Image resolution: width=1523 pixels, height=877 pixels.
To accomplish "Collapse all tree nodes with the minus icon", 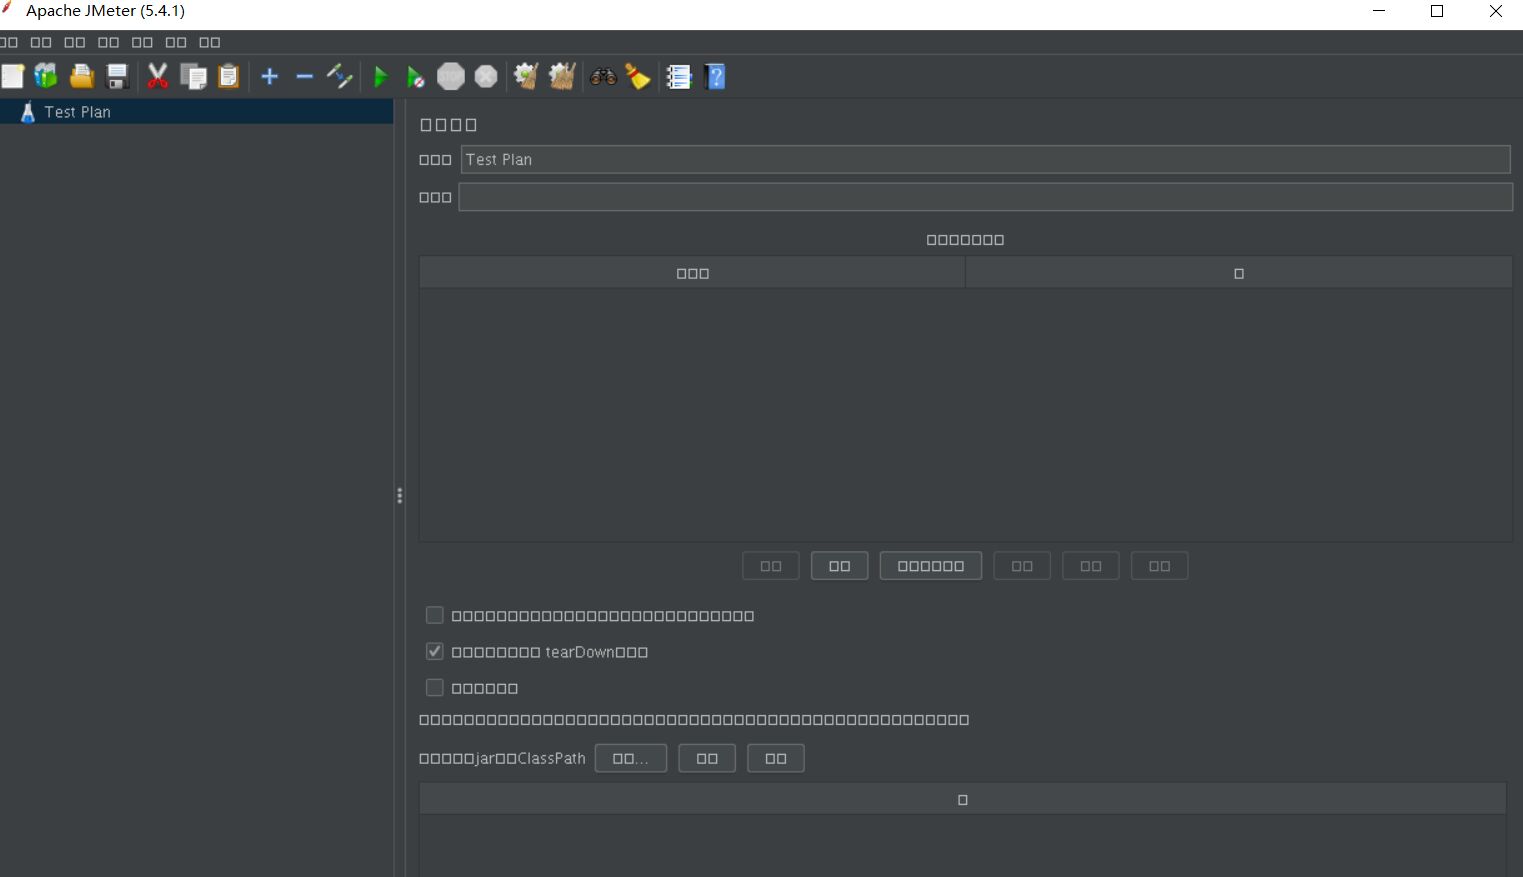I will click(305, 77).
